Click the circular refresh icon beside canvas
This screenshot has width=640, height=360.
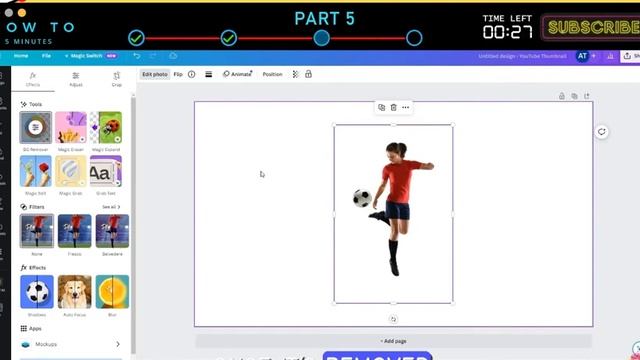coord(602,132)
